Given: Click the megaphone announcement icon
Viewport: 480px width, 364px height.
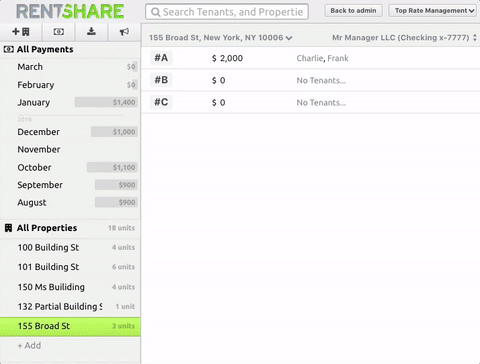Looking at the screenshot, I should (x=124, y=32).
